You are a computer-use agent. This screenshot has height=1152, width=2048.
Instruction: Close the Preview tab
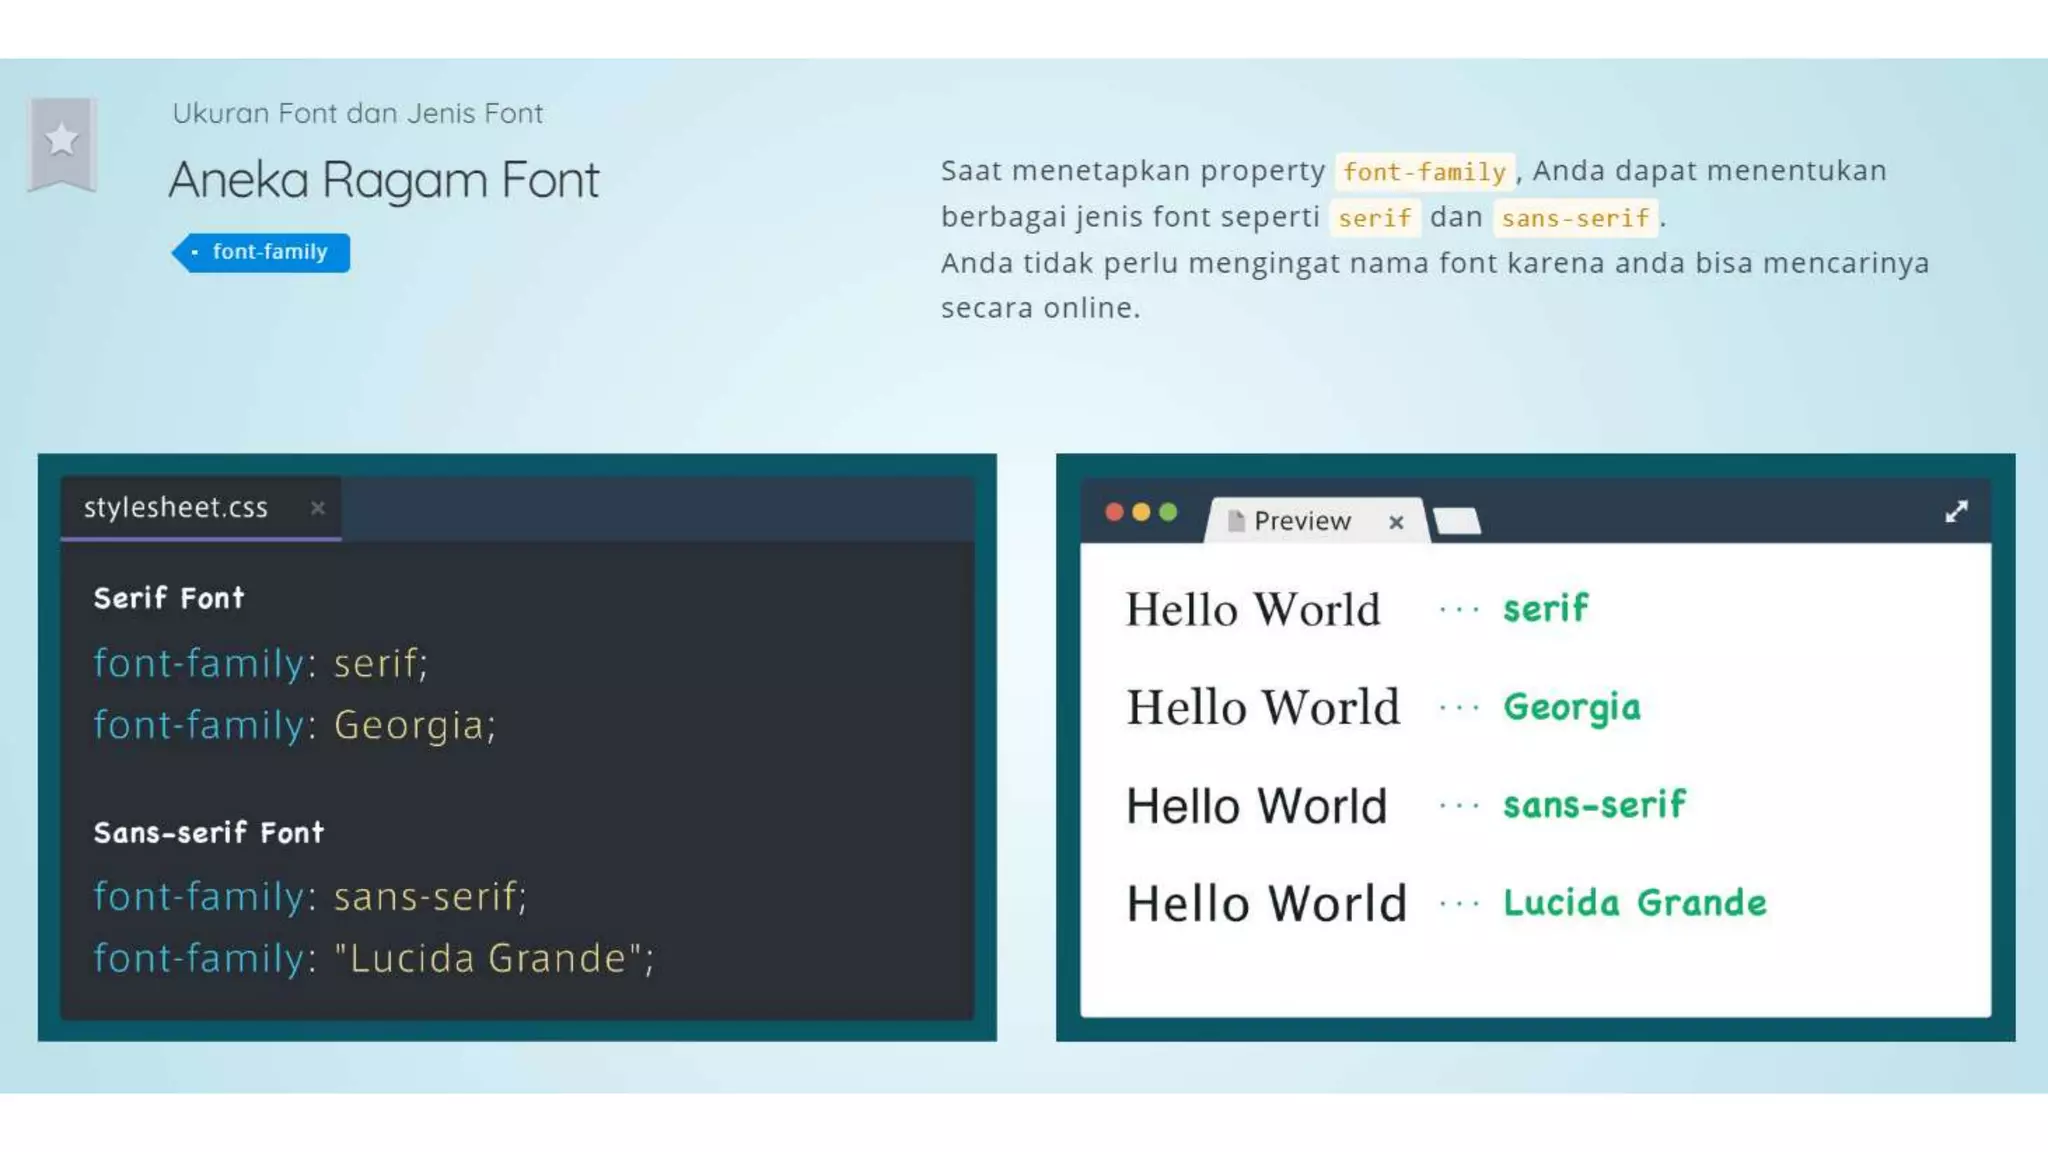(x=1396, y=522)
